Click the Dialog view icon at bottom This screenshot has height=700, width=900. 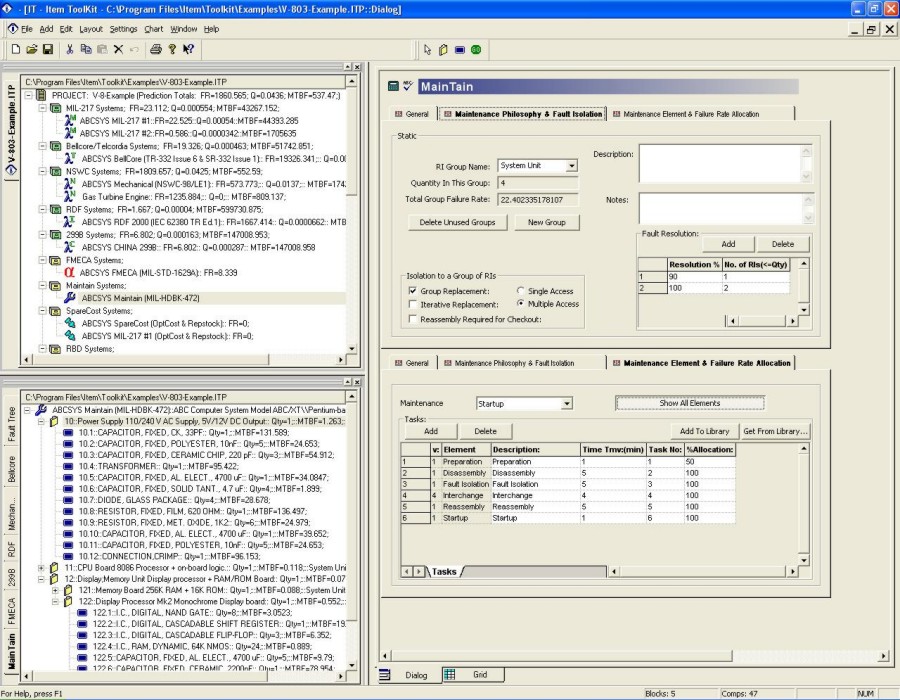click(385, 674)
